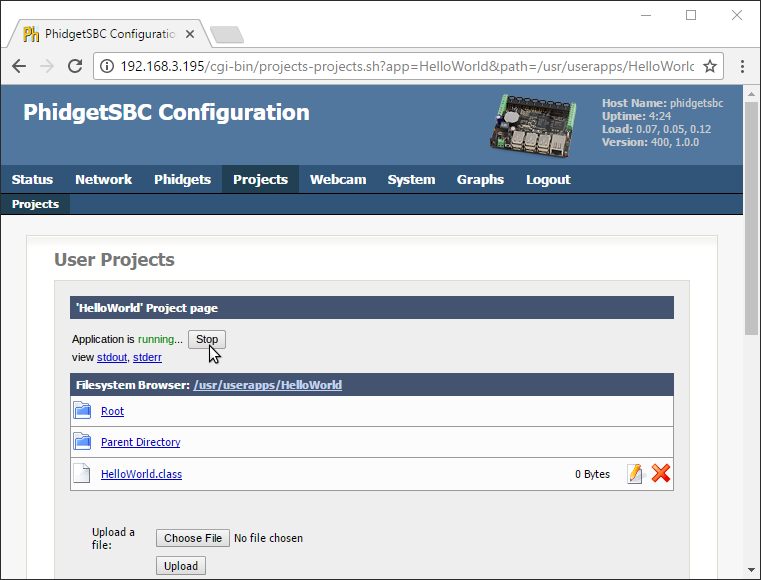Minimize the browser window
Image resolution: width=761 pixels, height=580 pixels.
click(x=646, y=16)
